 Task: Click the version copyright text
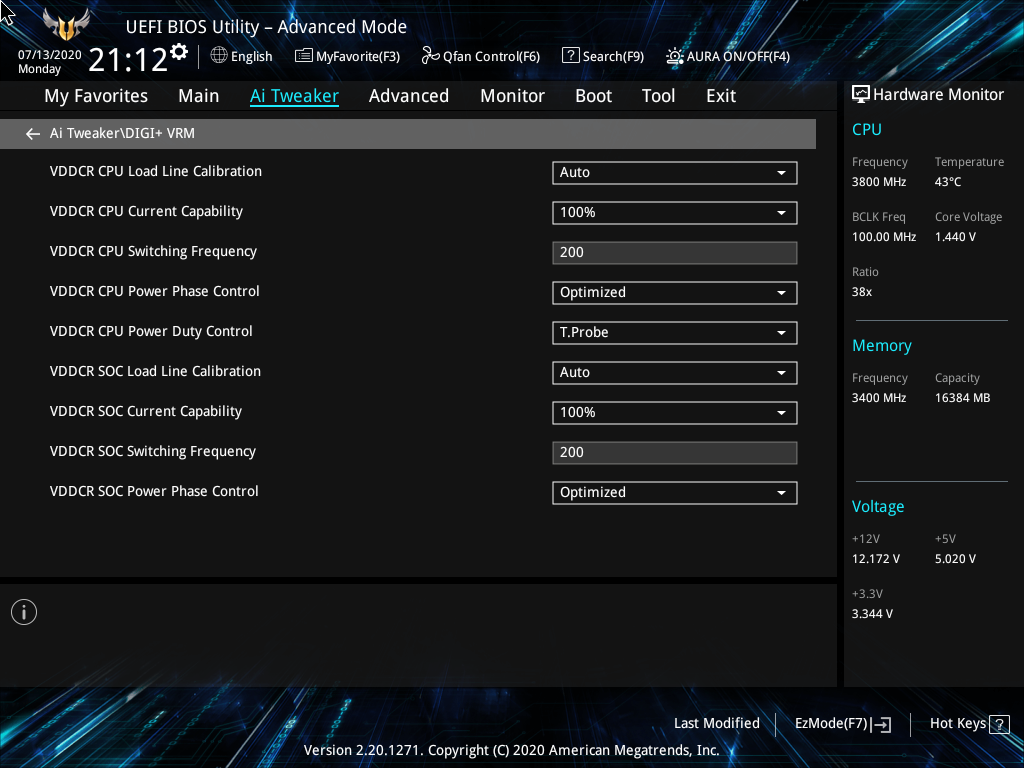511,750
